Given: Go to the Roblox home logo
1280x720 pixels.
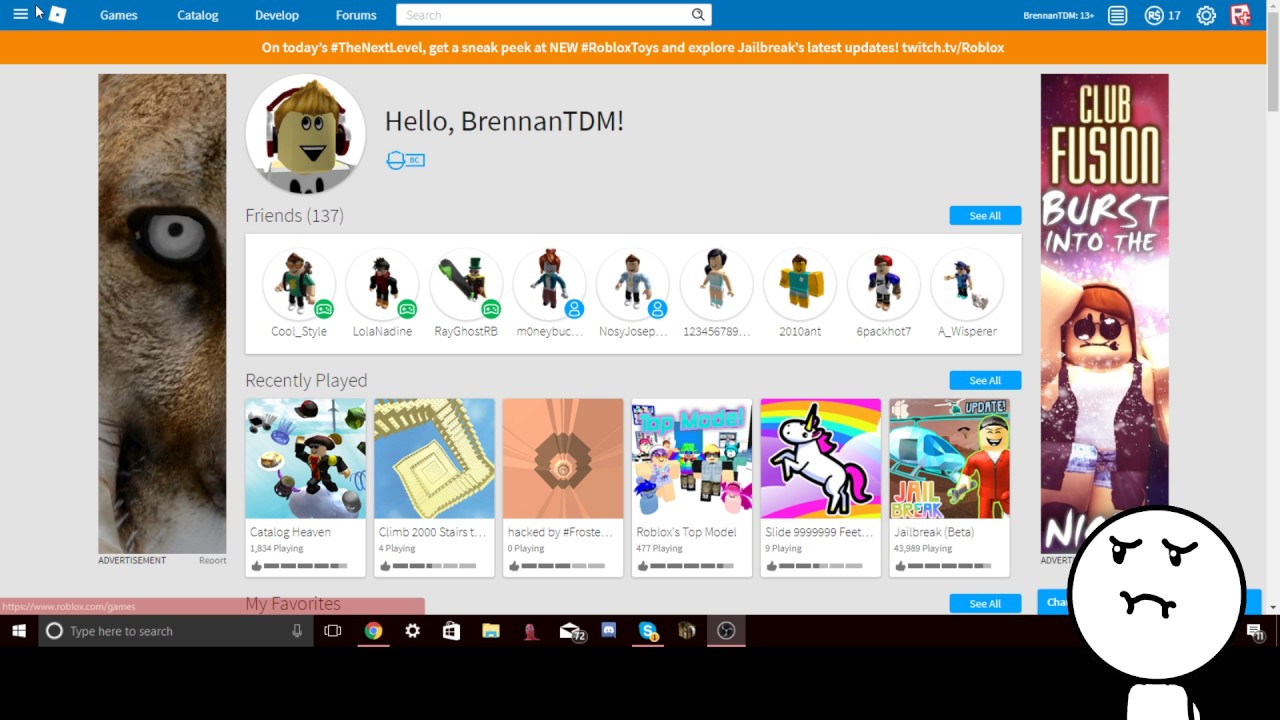Looking at the screenshot, I should click(x=57, y=15).
